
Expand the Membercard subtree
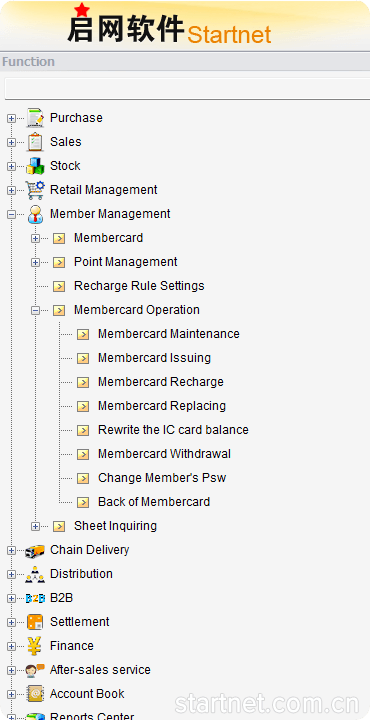click(35, 238)
